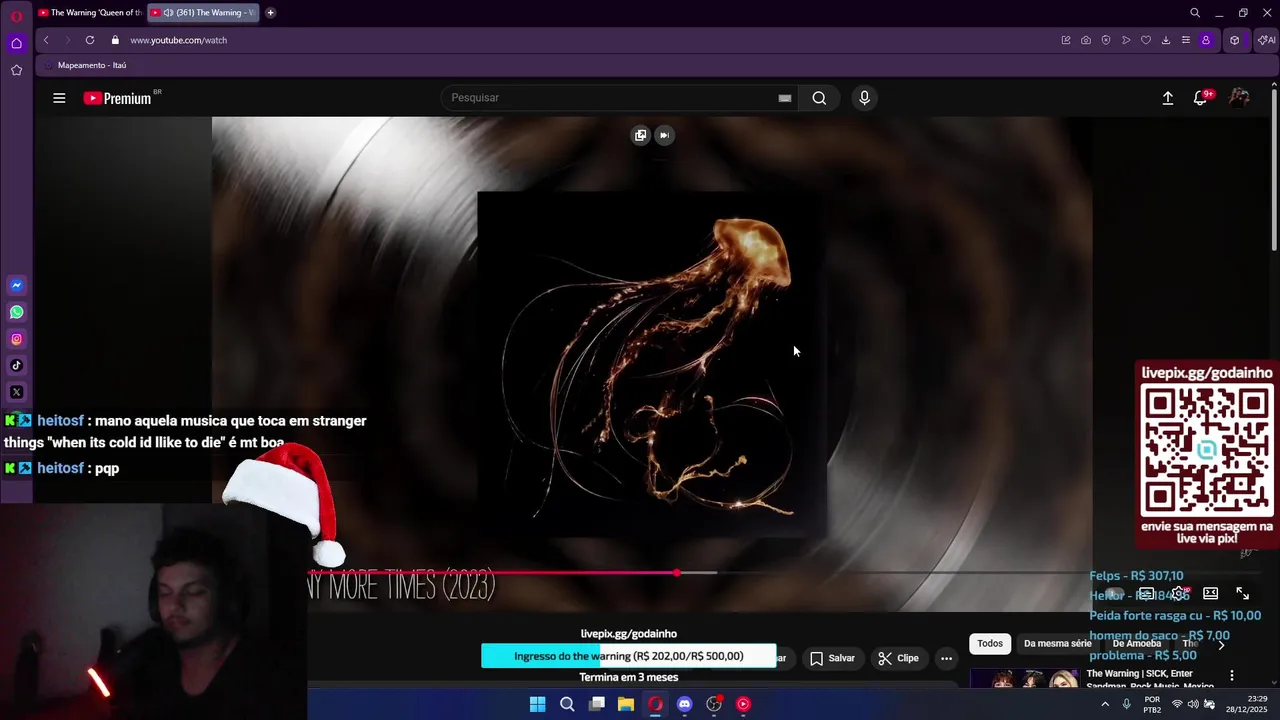The image size is (1280, 720).
Task: Create a clip with Clipe button
Action: coord(898,658)
